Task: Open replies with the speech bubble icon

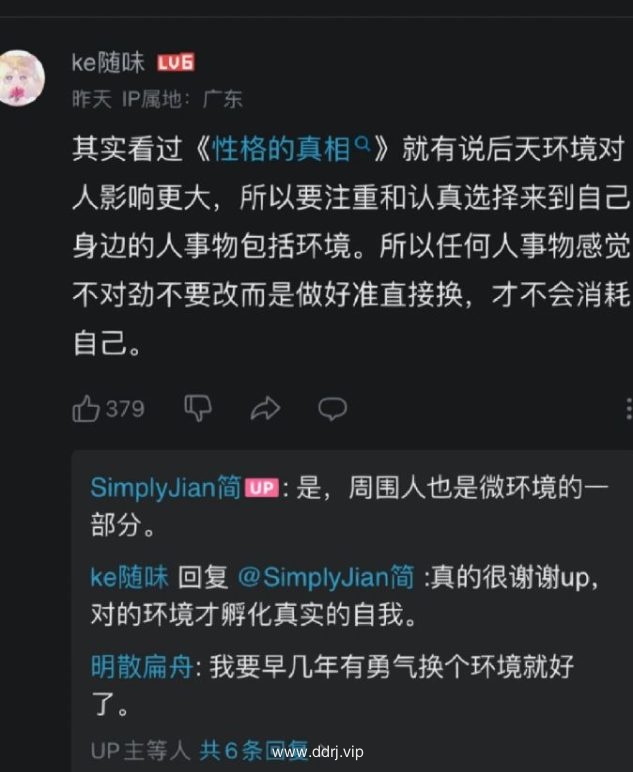Action: point(332,409)
